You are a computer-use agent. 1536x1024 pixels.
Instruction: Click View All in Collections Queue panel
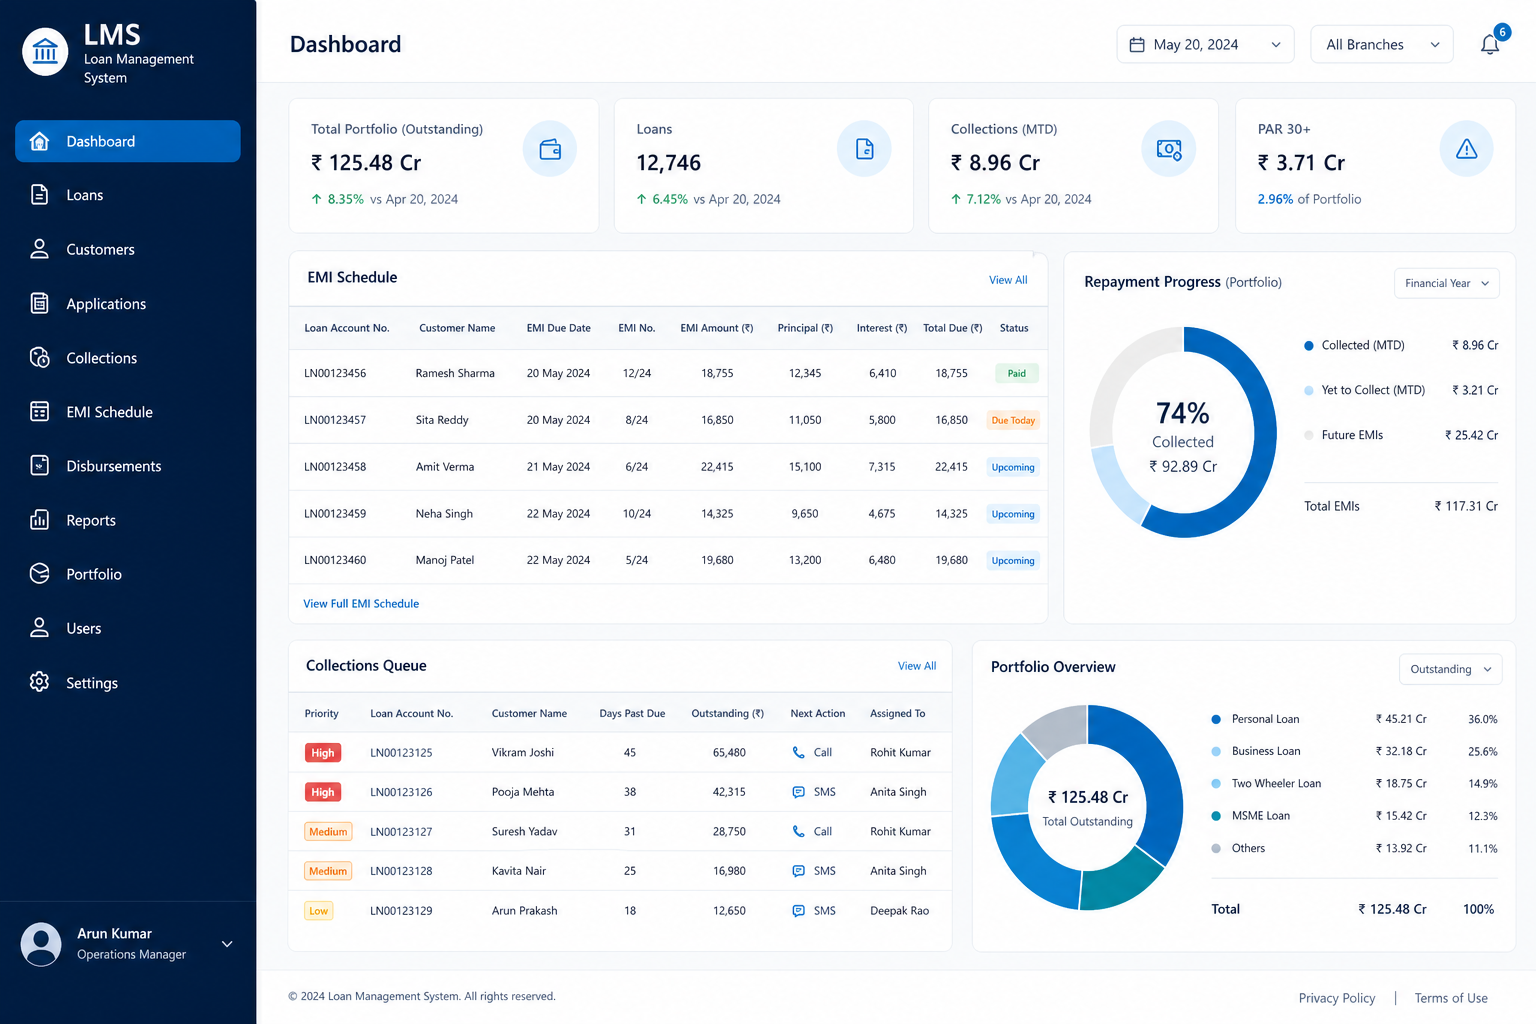click(917, 666)
